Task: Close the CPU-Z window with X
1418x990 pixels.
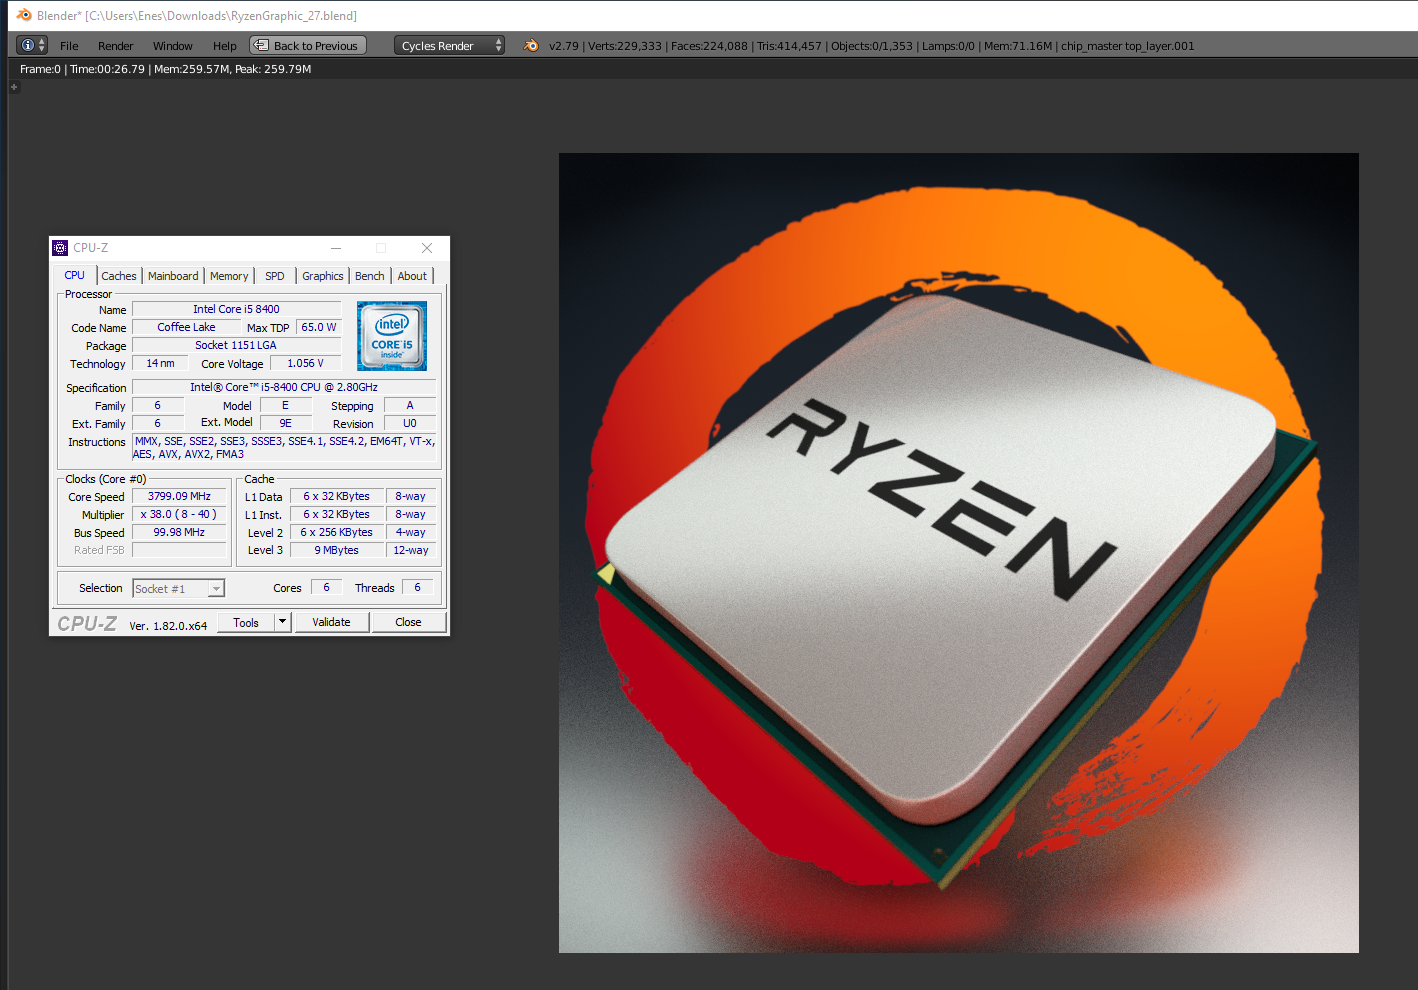Action: pyautogui.click(x=427, y=248)
